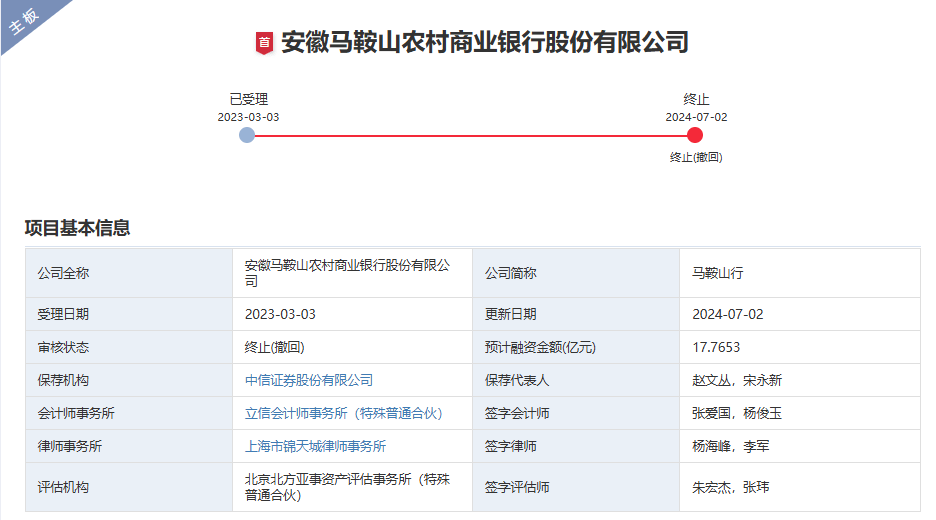Image resolution: width=936 pixels, height=520 pixels.
Task: Click the 评估机构 label cell
Action: [x=129, y=487]
